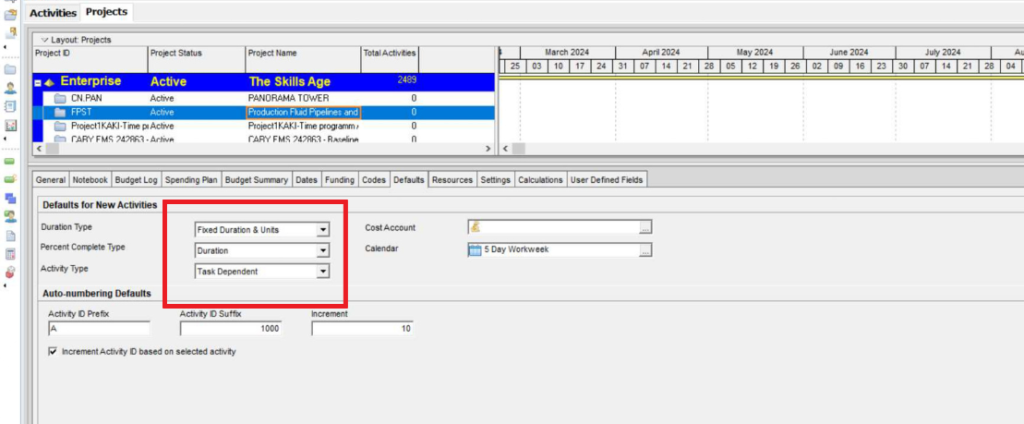Click the Activity ID Prefix field
Screen dimensions: 1024x424
click(x=99, y=329)
